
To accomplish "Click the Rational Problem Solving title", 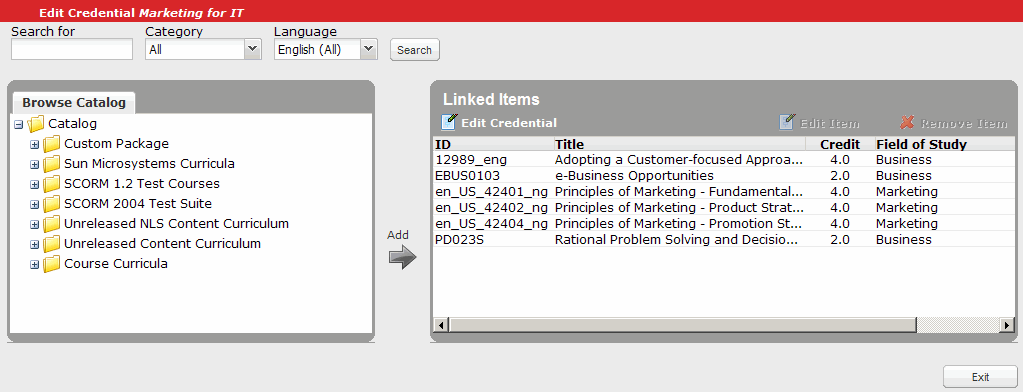I will pyautogui.click(x=677, y=239).
